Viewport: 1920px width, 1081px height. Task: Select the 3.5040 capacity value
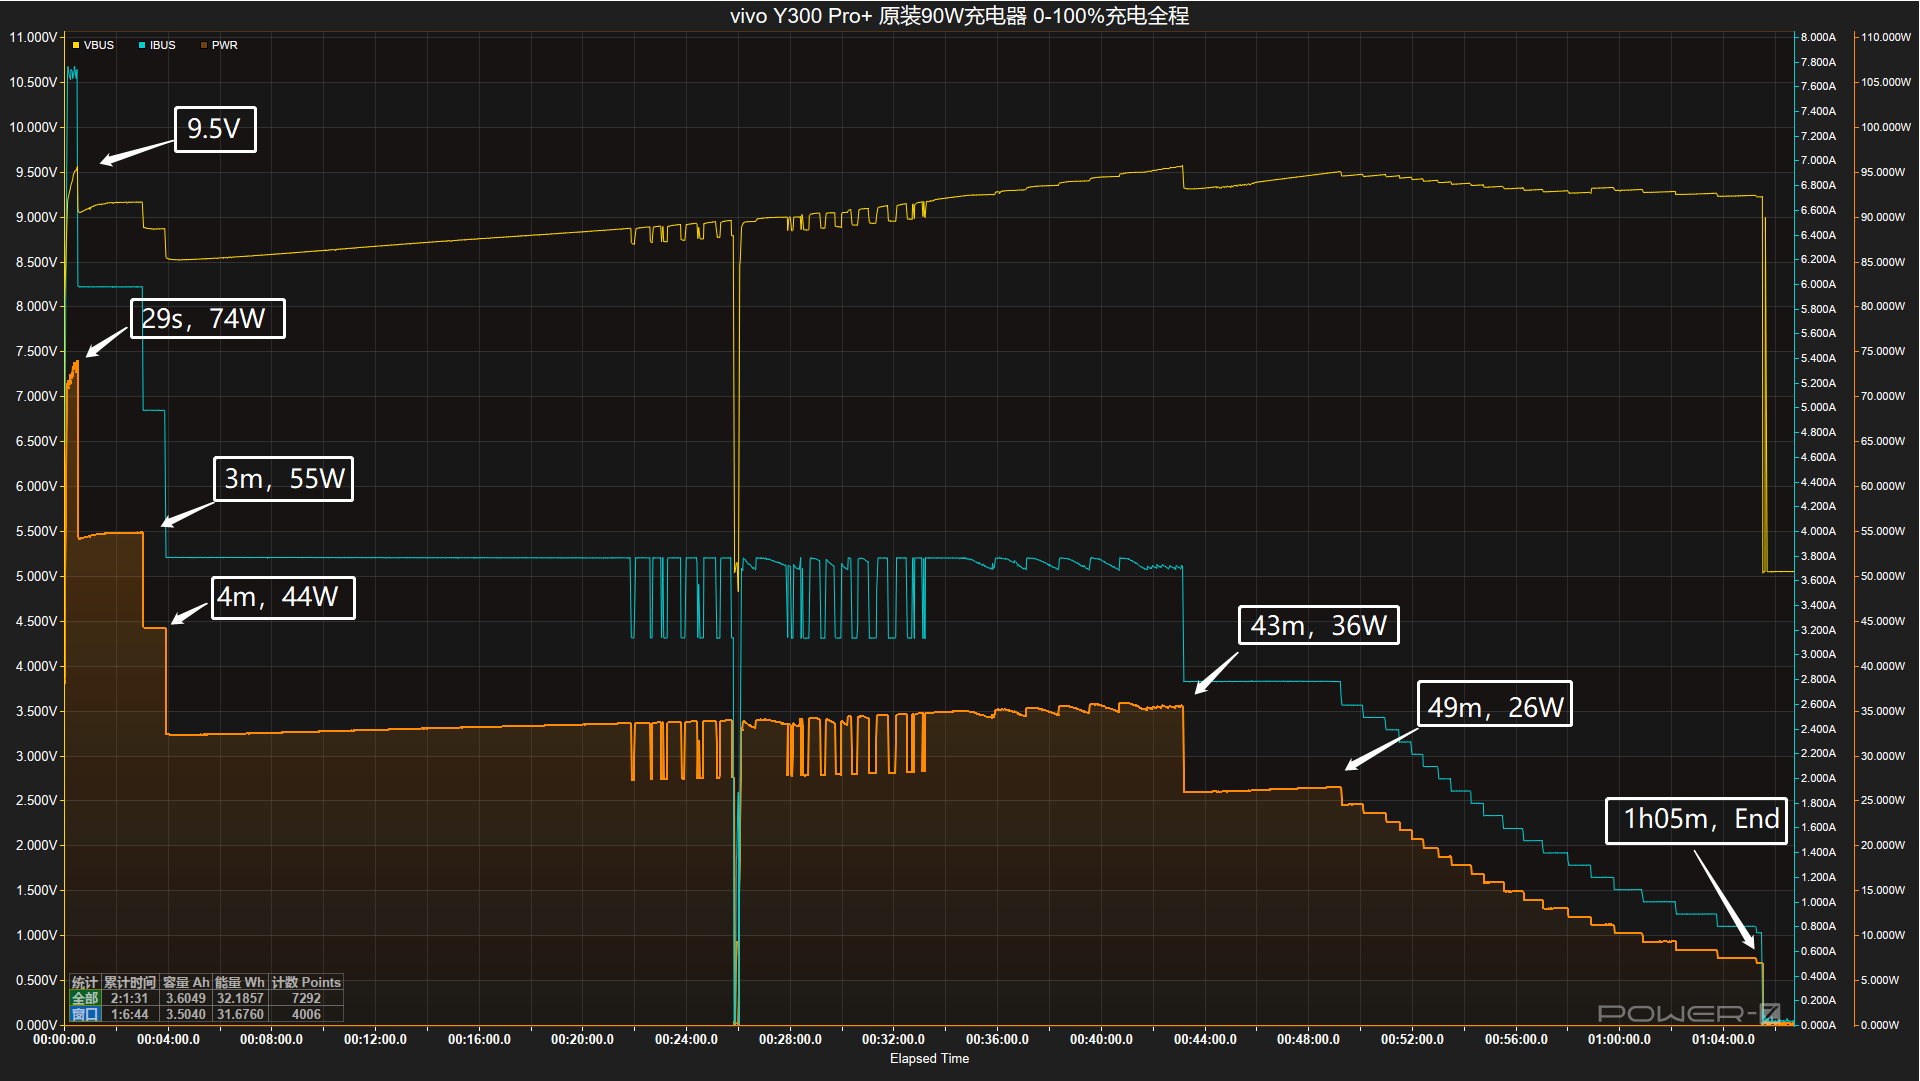tap(186, 1014)
